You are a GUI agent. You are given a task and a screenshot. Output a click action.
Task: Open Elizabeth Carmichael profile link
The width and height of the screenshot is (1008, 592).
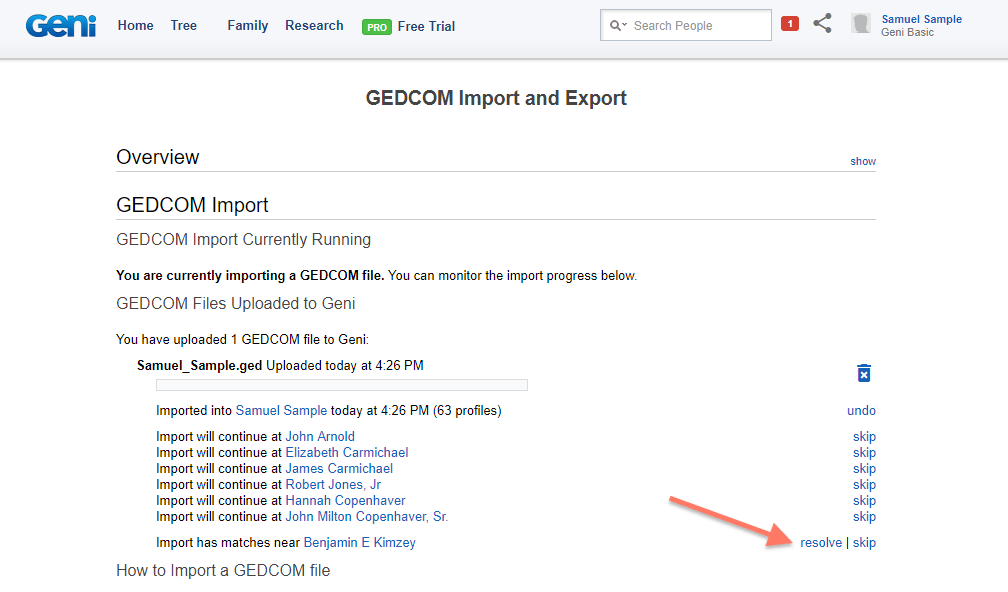pos(347,453)
